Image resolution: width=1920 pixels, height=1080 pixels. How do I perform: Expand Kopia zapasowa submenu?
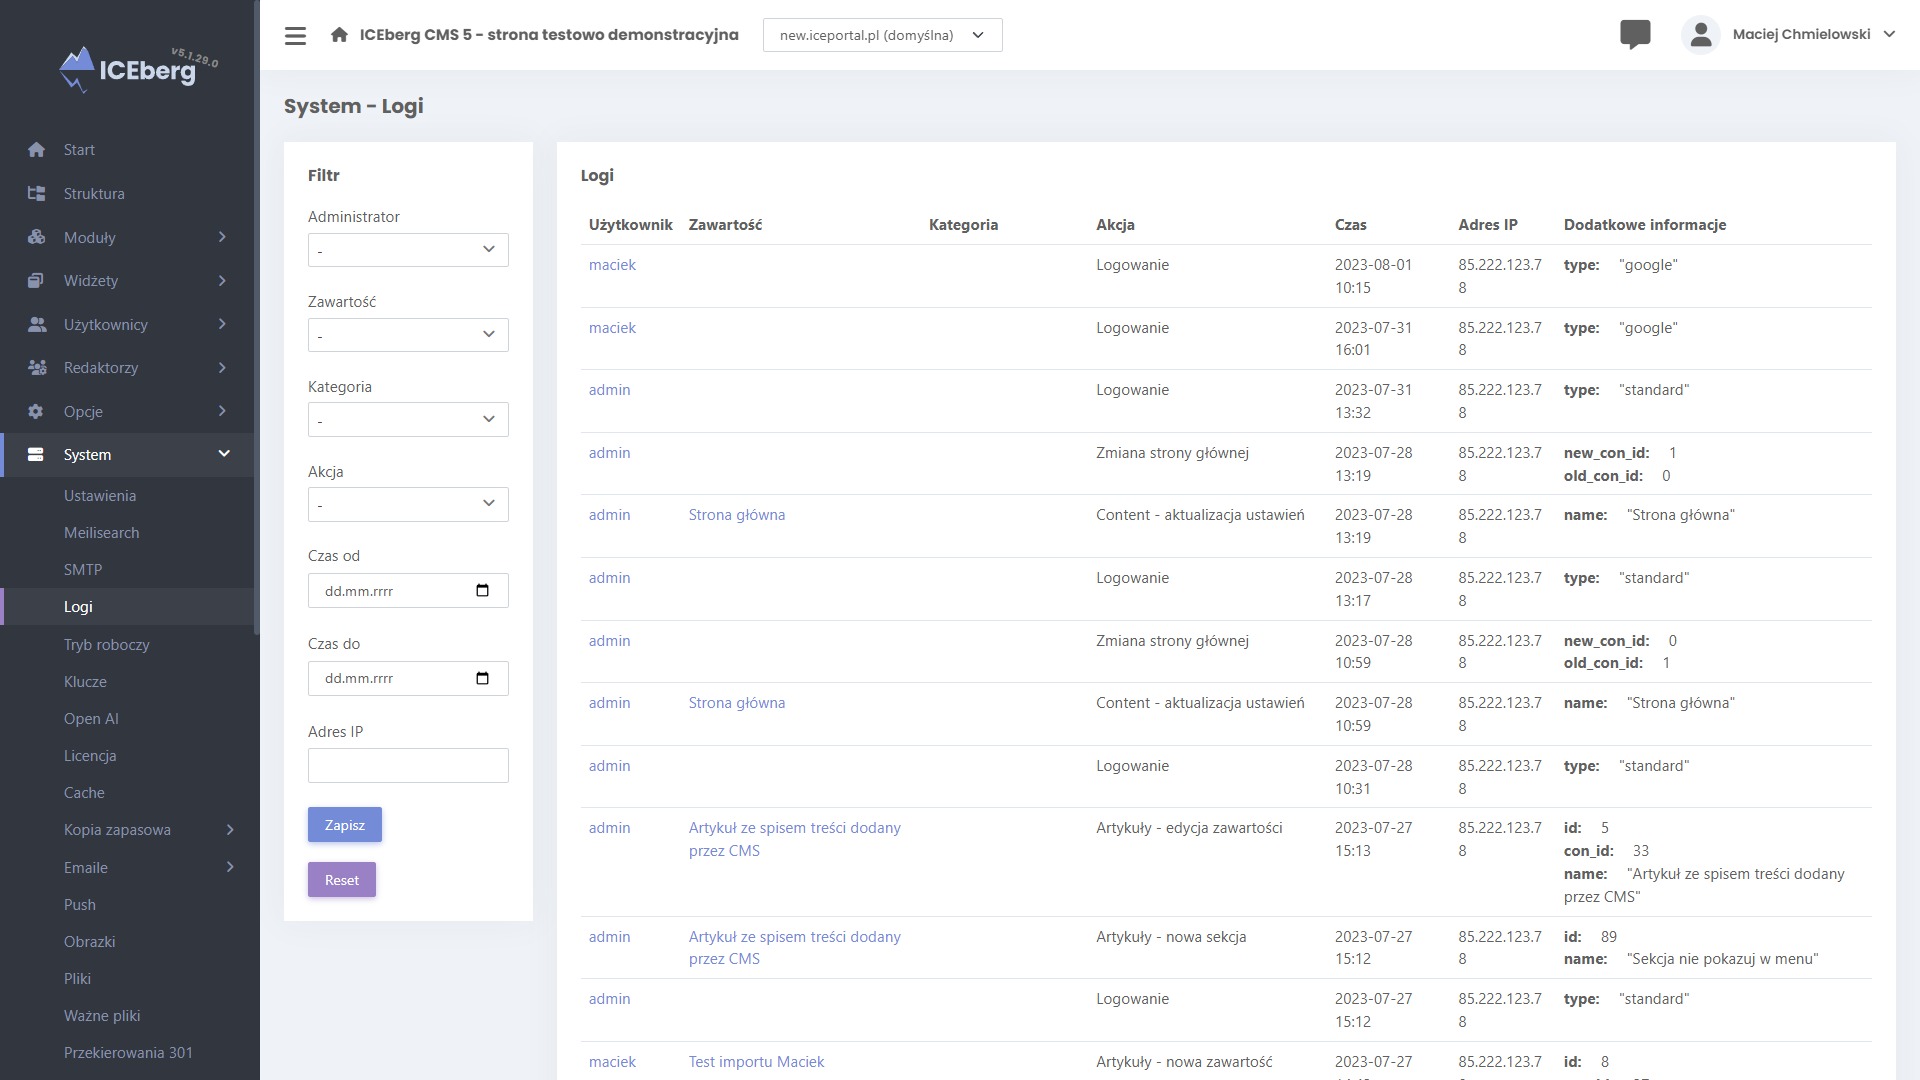coord(230,830)
